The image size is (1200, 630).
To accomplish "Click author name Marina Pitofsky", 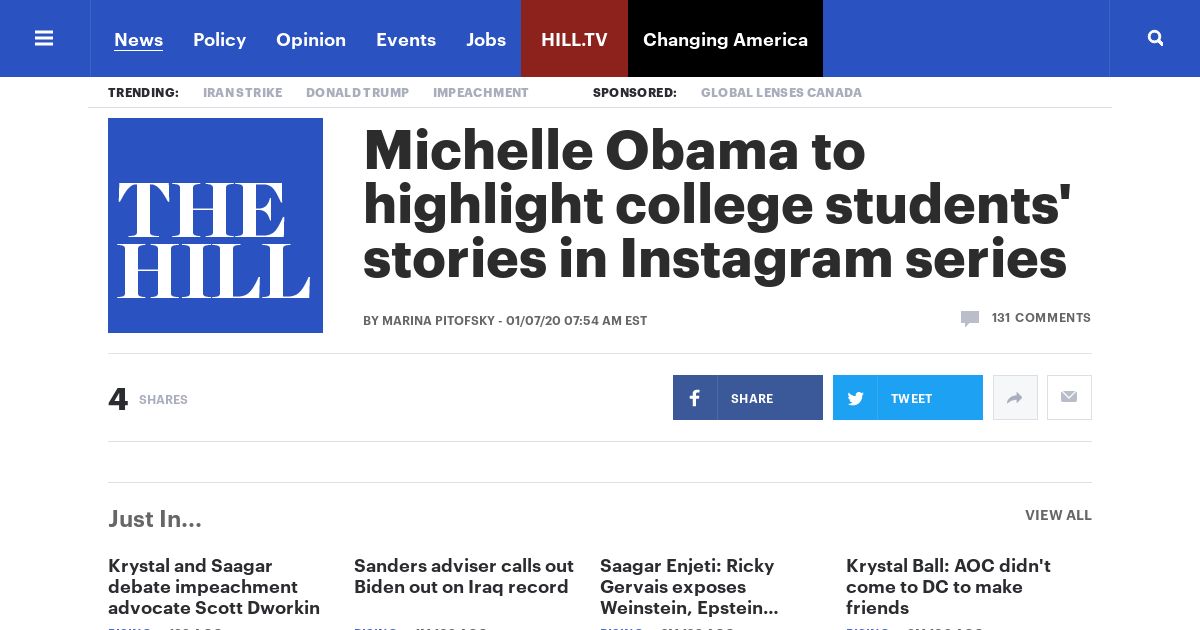I will point(438,321).
